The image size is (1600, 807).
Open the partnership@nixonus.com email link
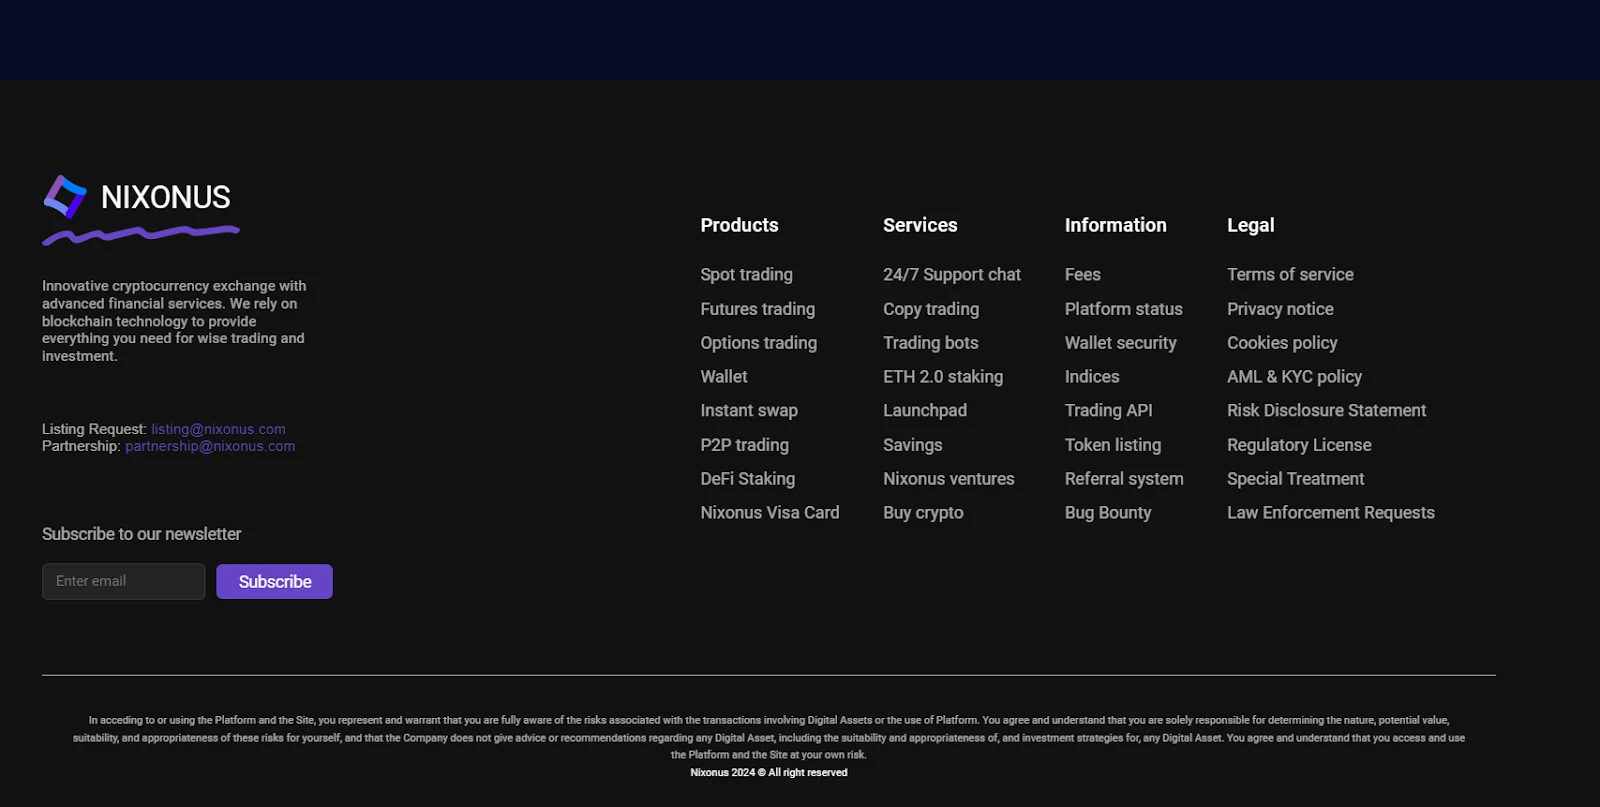(x=210, y=446)
